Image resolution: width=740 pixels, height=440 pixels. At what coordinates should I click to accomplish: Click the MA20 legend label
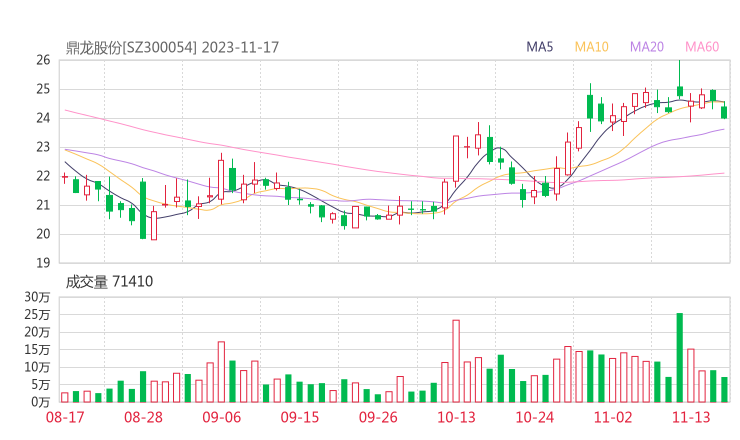[647, 47]
